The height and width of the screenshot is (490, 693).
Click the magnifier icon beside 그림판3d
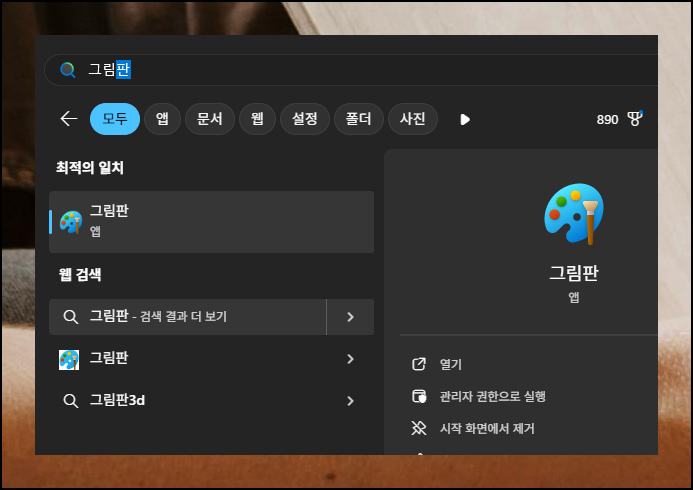pos(70,401)
